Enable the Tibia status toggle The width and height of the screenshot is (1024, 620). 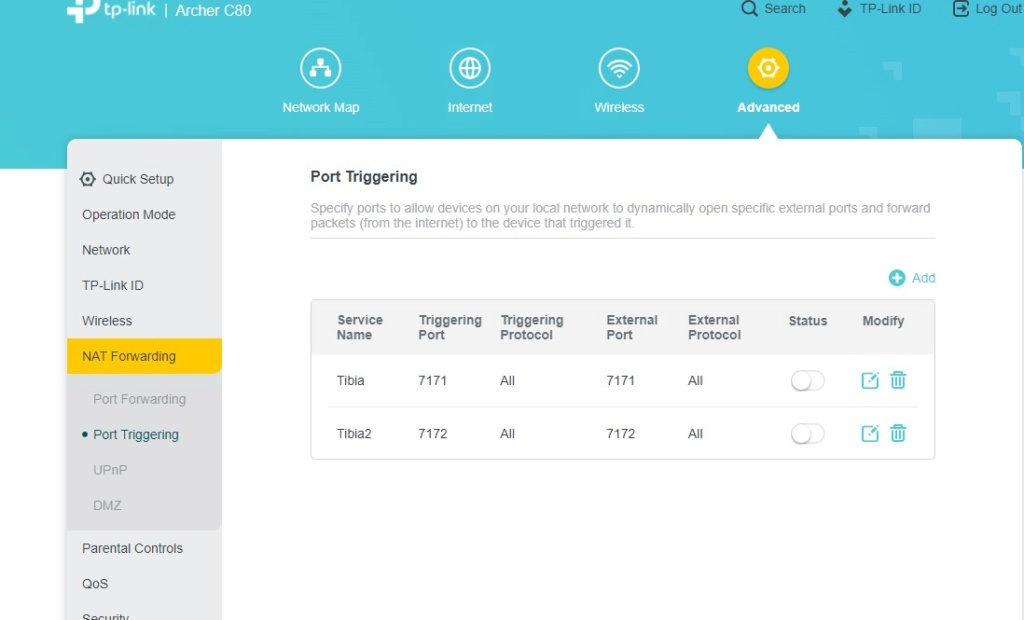pos(807,380)
